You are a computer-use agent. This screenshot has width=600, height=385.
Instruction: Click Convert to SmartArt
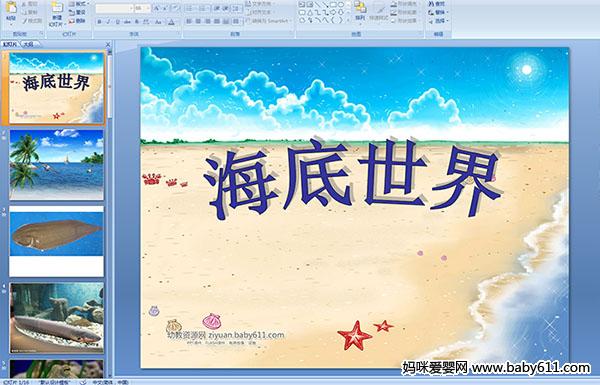(x=268, y=21)
